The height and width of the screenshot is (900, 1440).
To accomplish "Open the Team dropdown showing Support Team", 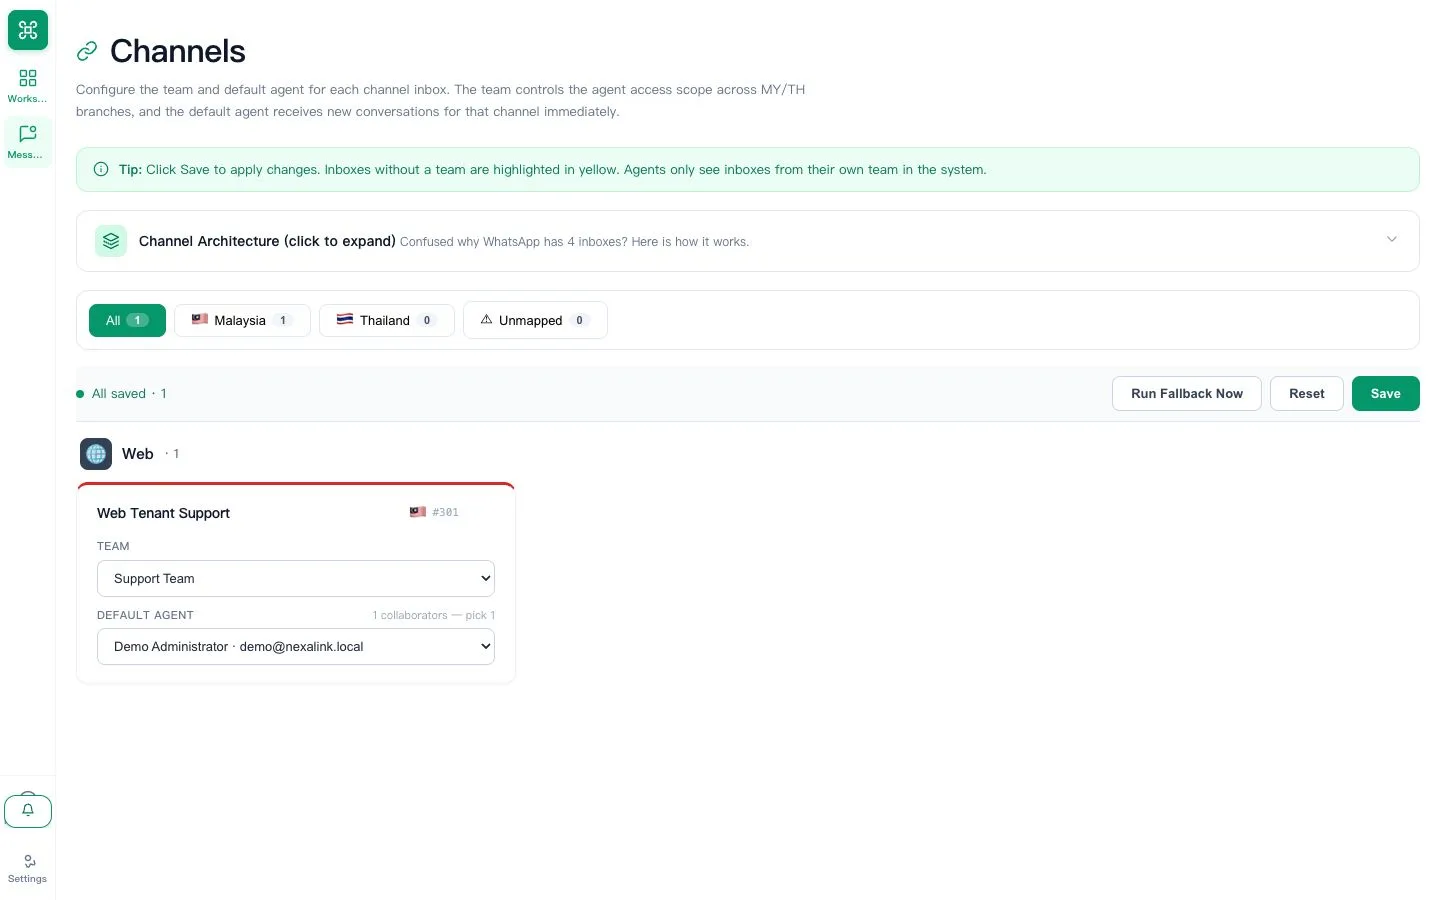I will pos(296,579).
